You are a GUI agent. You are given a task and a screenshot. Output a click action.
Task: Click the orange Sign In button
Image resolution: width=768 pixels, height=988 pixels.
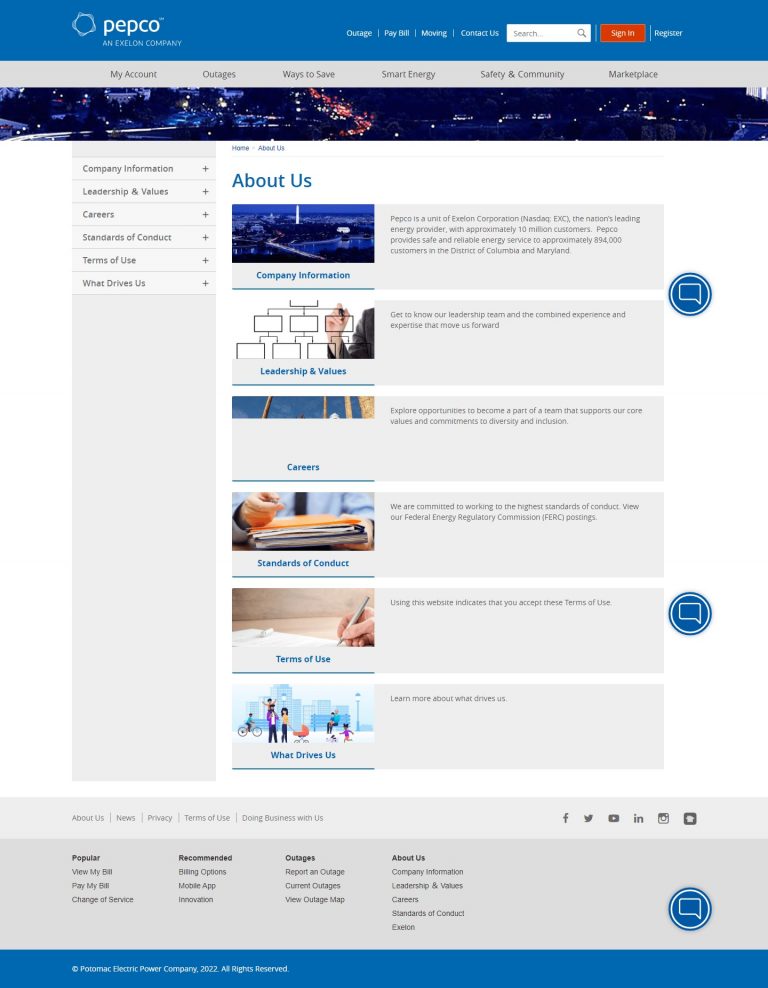click(x=622, y=33)
